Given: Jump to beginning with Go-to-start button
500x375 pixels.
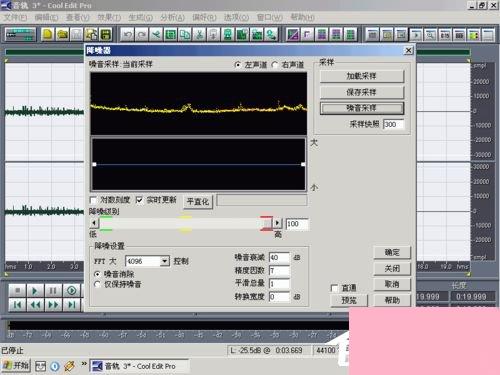Looking at the screenshot, I should click(17, 305).
